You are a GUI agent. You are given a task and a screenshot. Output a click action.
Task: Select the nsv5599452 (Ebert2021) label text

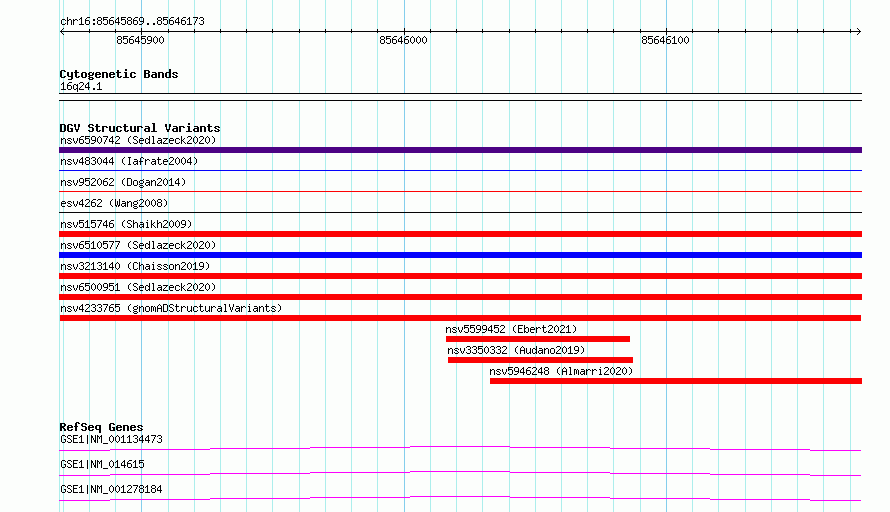[511, 329]
